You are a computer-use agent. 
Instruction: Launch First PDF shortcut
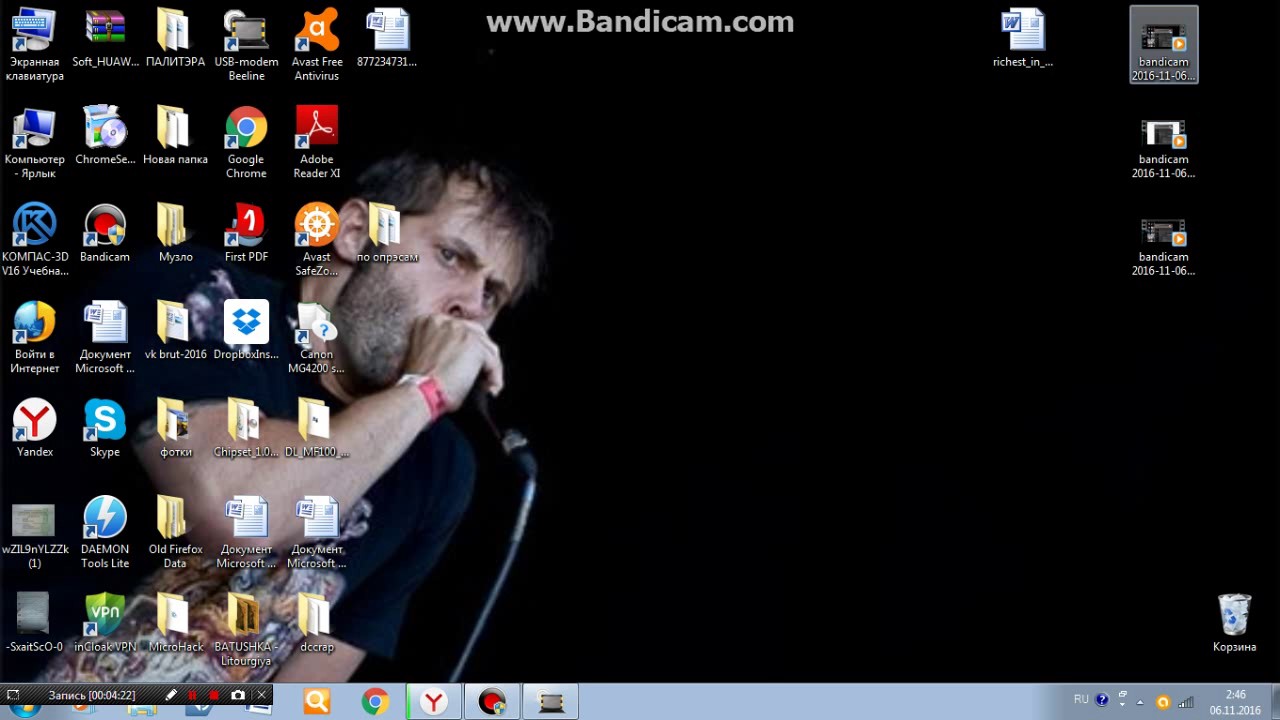tap(246, 235)
